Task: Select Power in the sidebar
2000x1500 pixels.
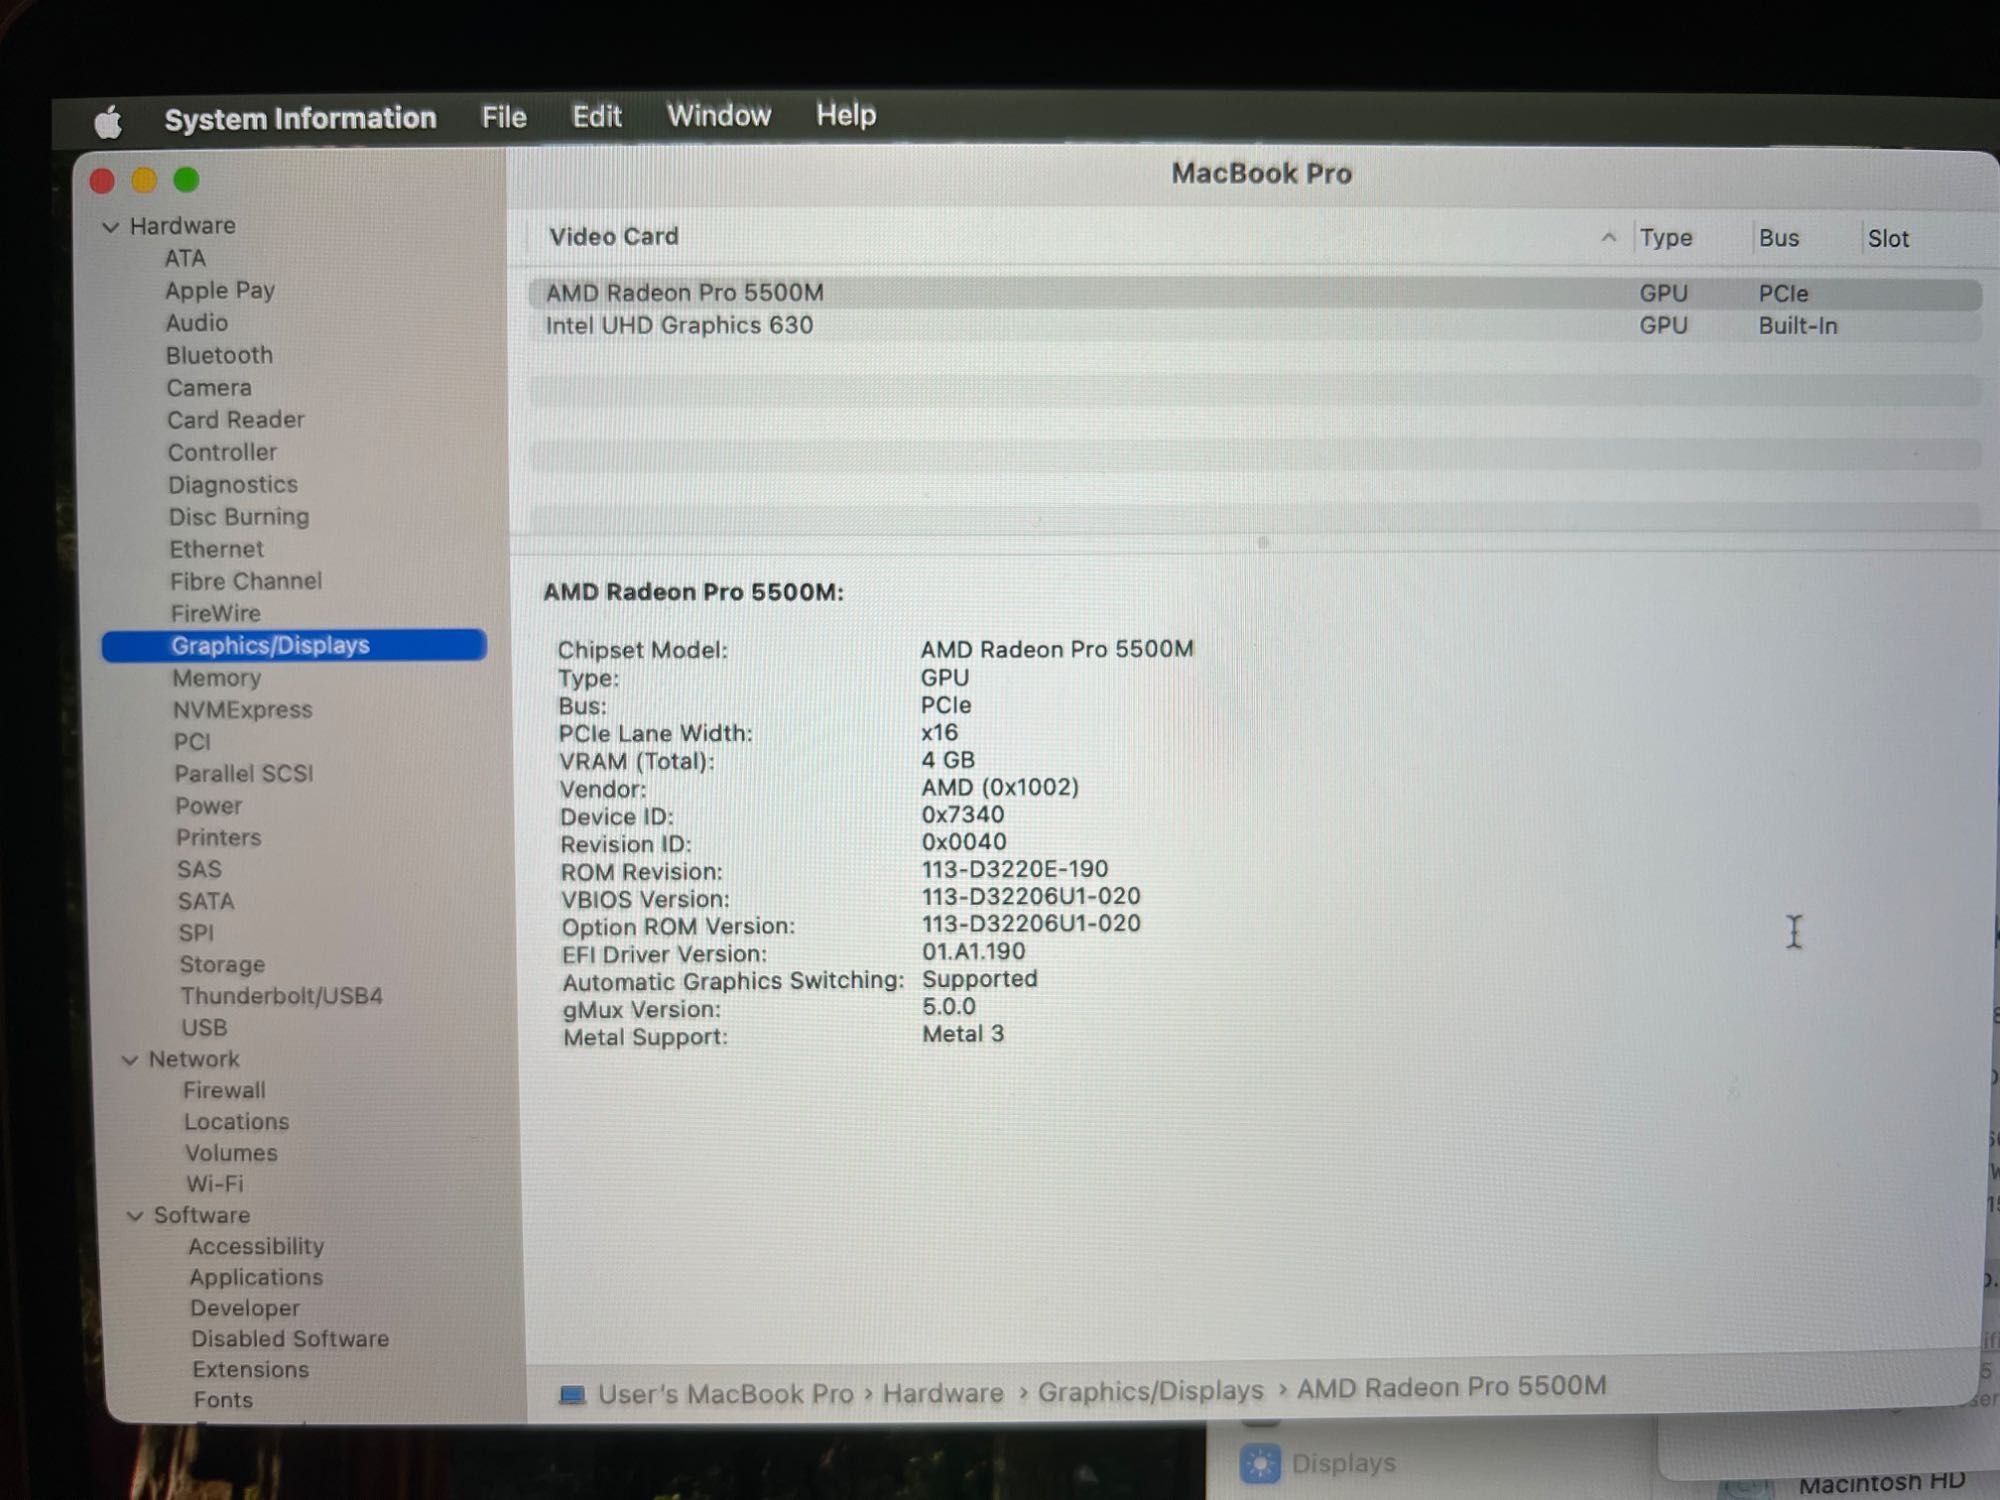Action: pos(208,806)
